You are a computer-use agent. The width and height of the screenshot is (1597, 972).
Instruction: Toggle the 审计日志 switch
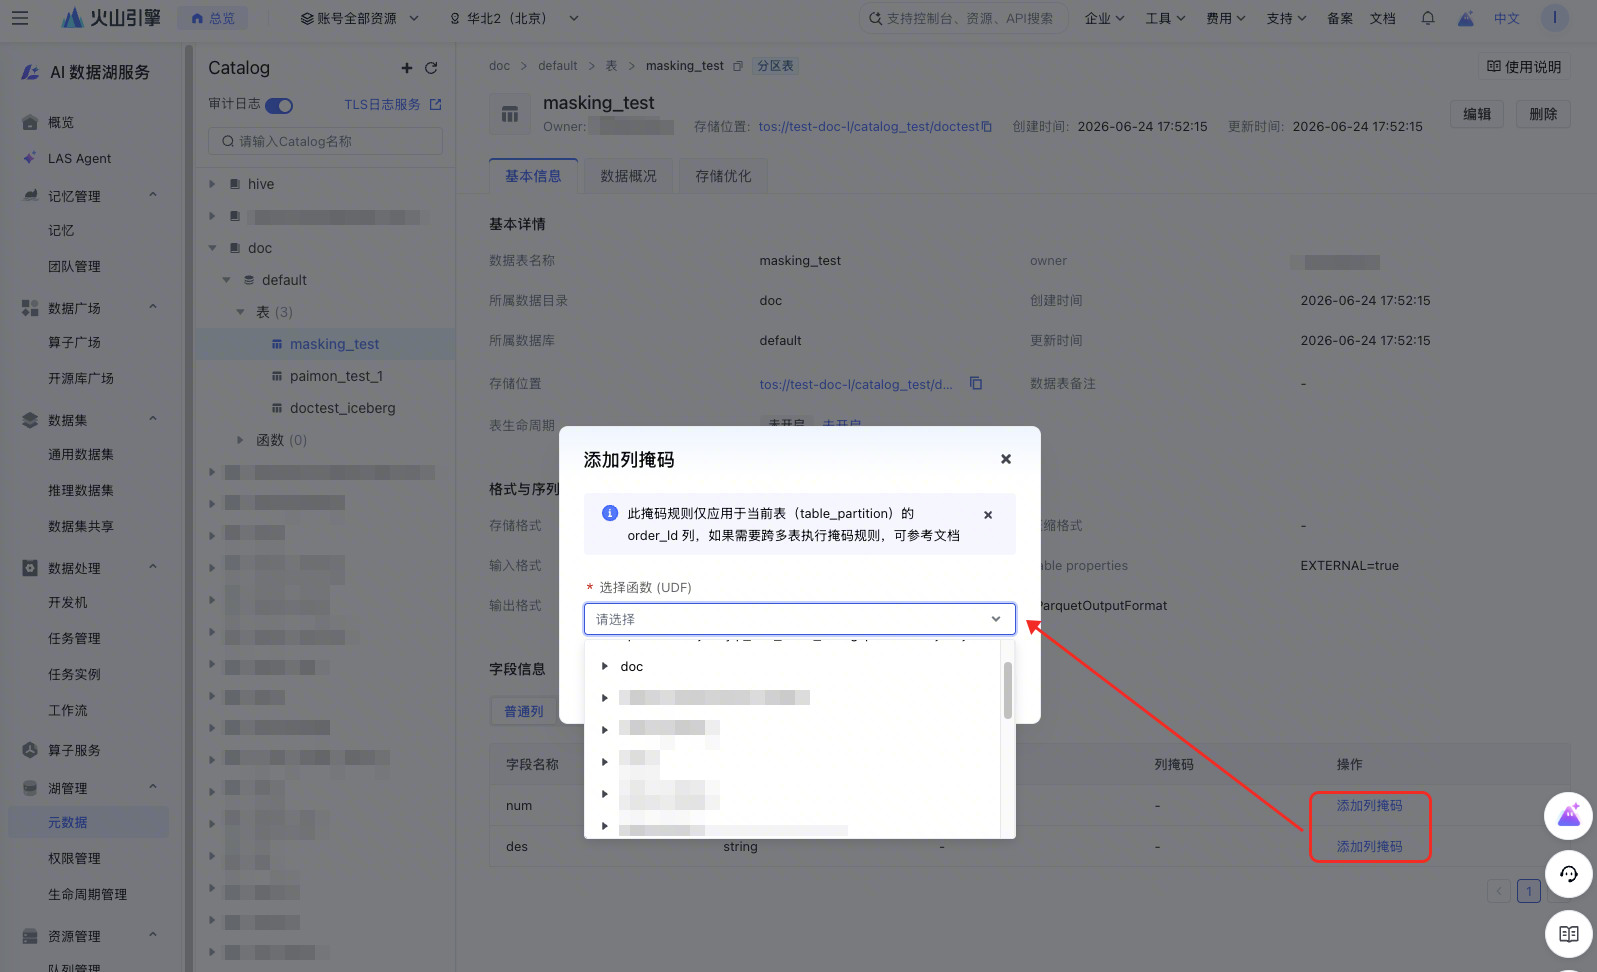[279, 105]
